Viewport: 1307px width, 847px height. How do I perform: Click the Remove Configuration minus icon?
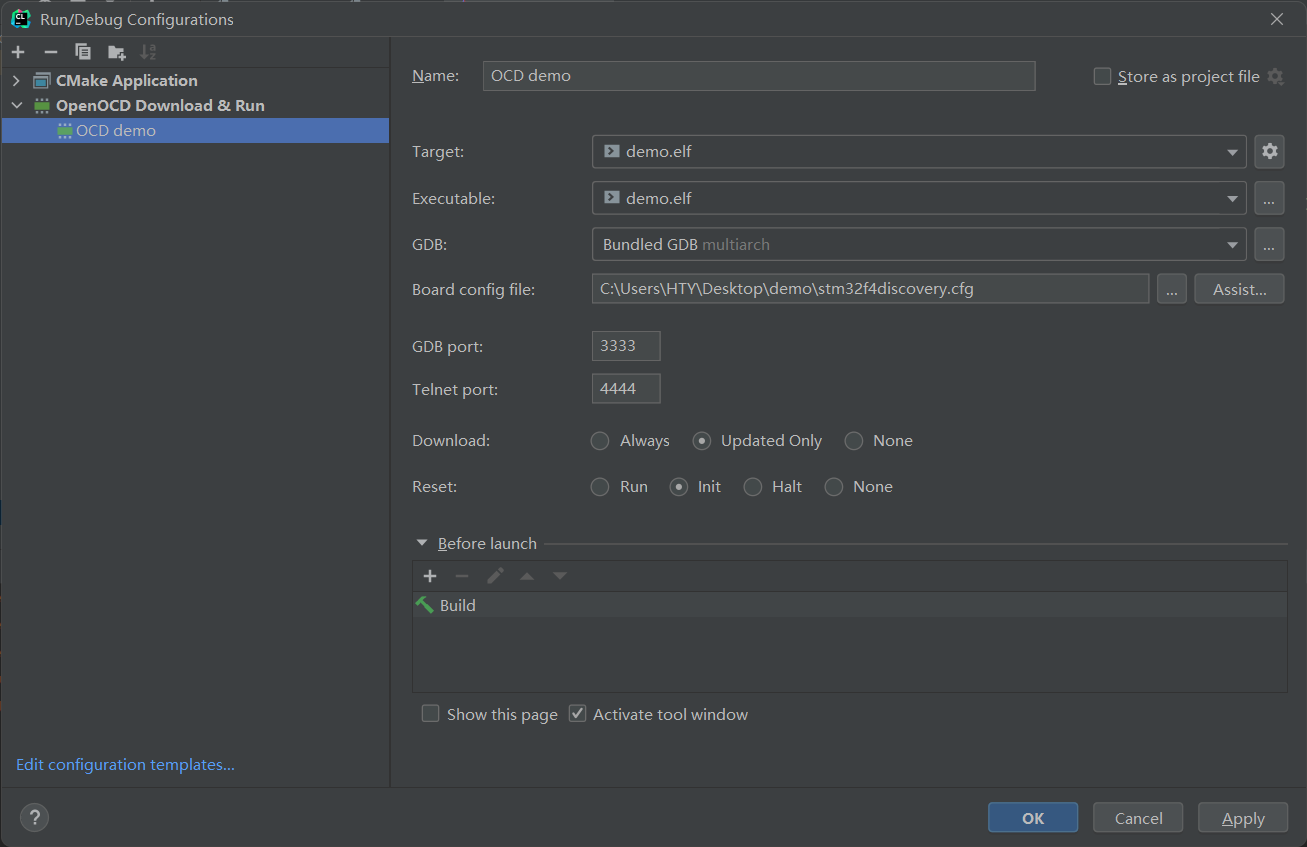pos(51,52)
